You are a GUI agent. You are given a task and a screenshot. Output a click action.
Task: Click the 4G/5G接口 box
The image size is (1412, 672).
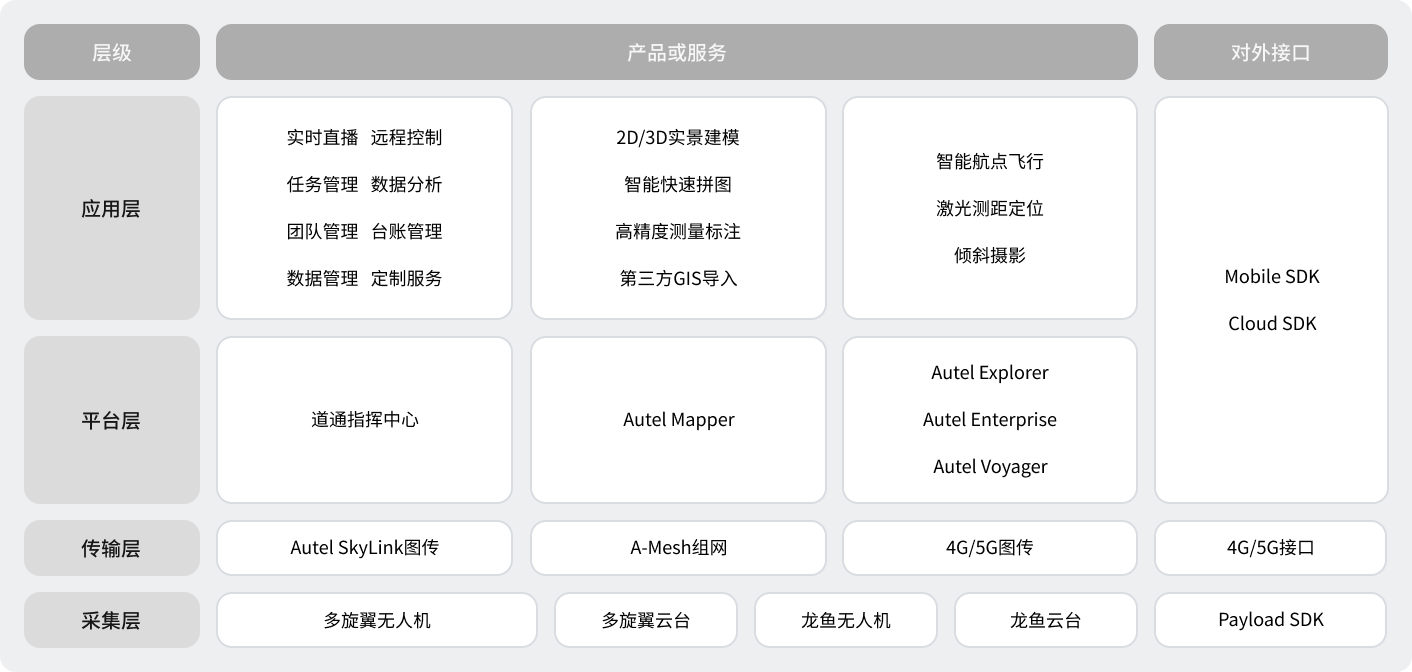click(1271, 548)
